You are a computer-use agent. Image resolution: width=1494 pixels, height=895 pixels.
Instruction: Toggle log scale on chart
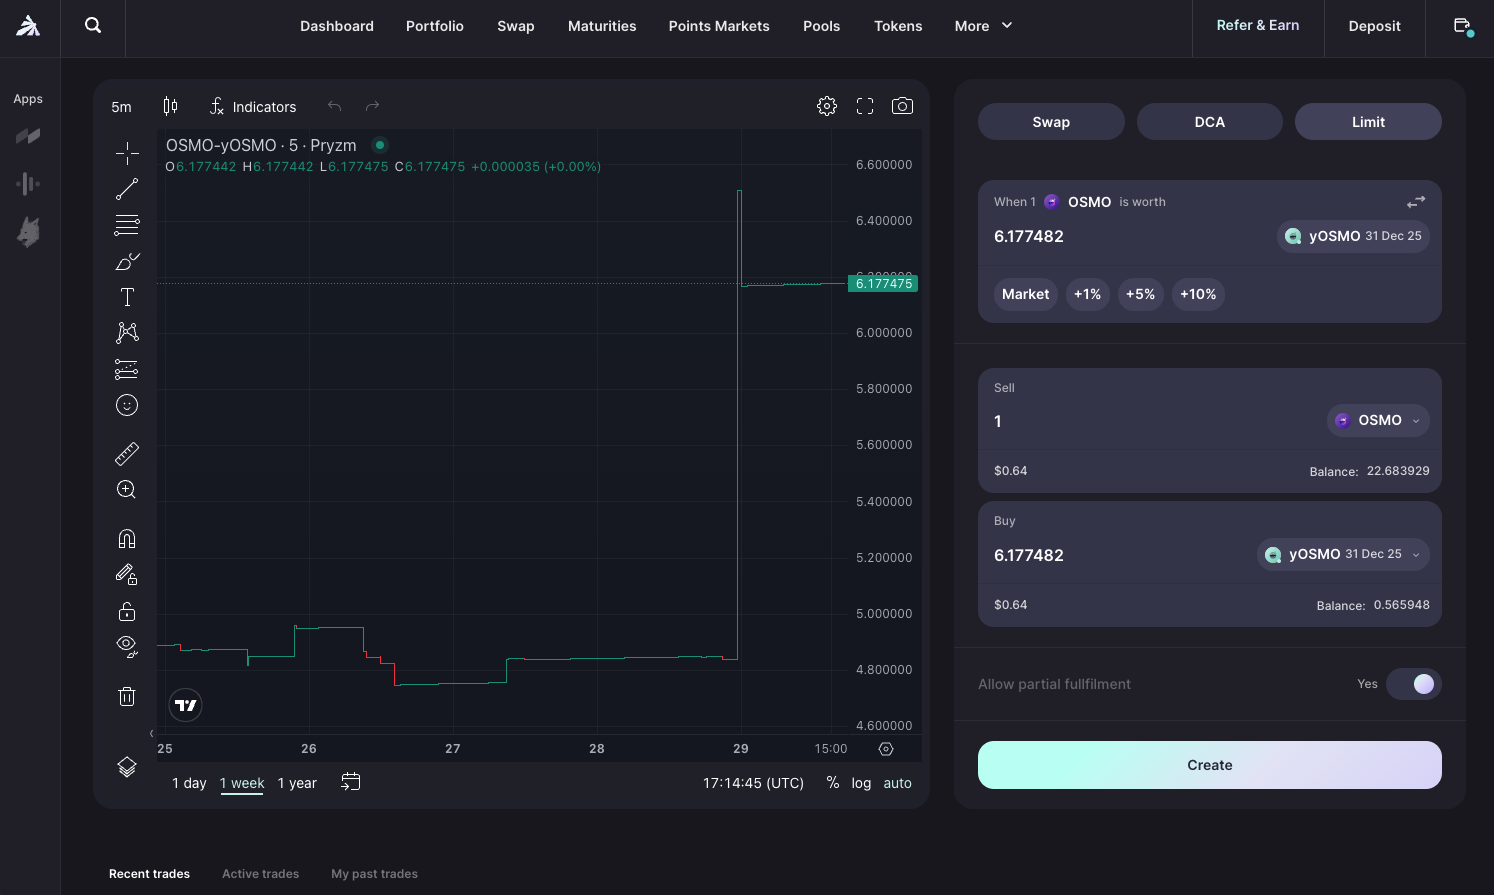[x=861, y=783]
